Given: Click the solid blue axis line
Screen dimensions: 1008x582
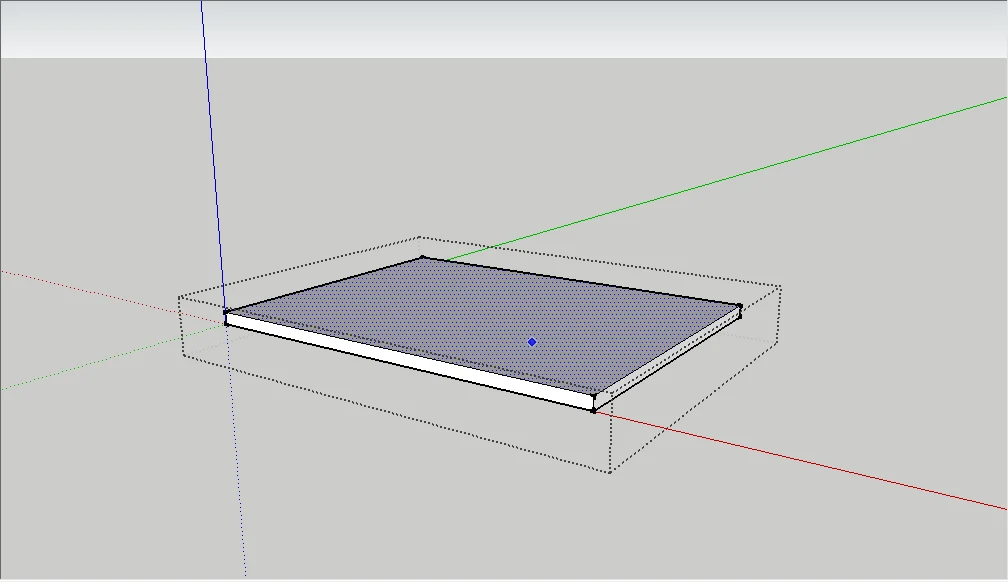Looking at the screenshot, I should [x=213, y=157].
